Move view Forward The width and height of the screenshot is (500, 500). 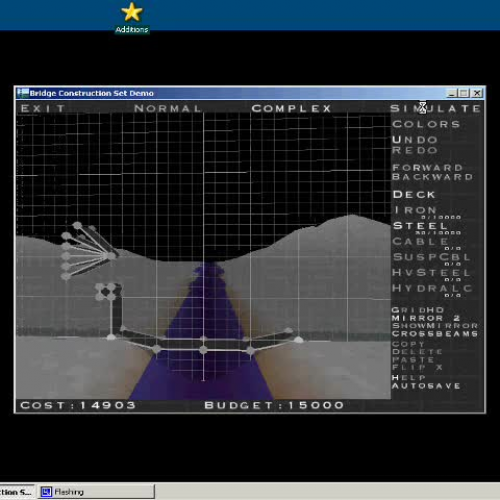pos(427,167)
